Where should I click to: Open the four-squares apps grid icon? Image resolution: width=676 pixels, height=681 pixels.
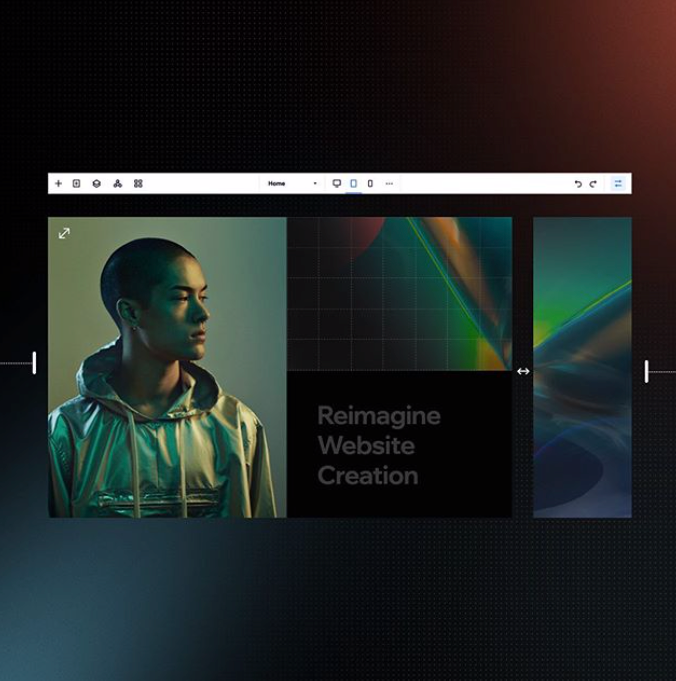pyautogui.click(x=138, y=183)
